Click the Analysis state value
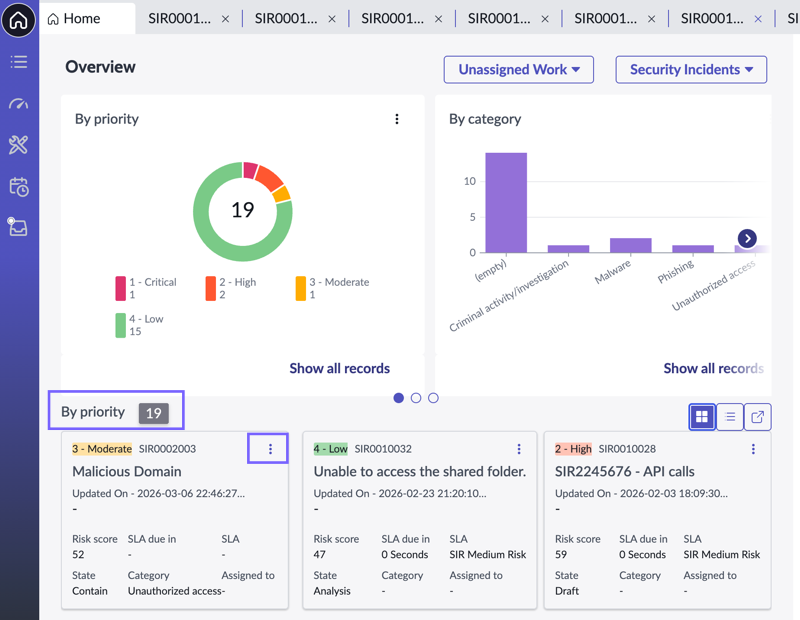The width and height of the screenshot is (800, 620). coord(332,591)
